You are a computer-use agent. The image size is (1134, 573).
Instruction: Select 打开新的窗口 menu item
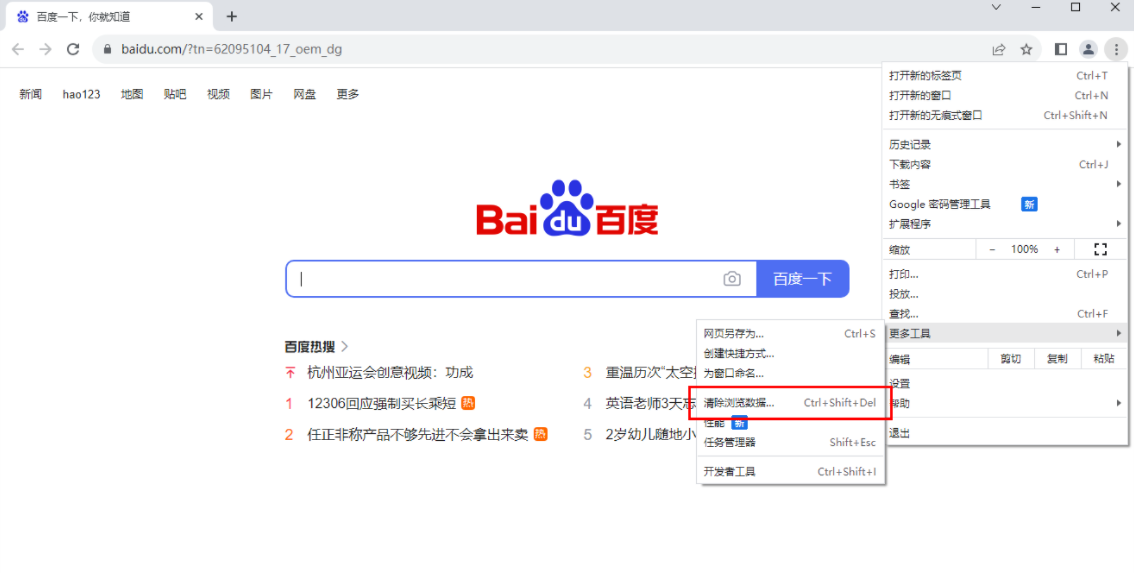point(1005,96)
